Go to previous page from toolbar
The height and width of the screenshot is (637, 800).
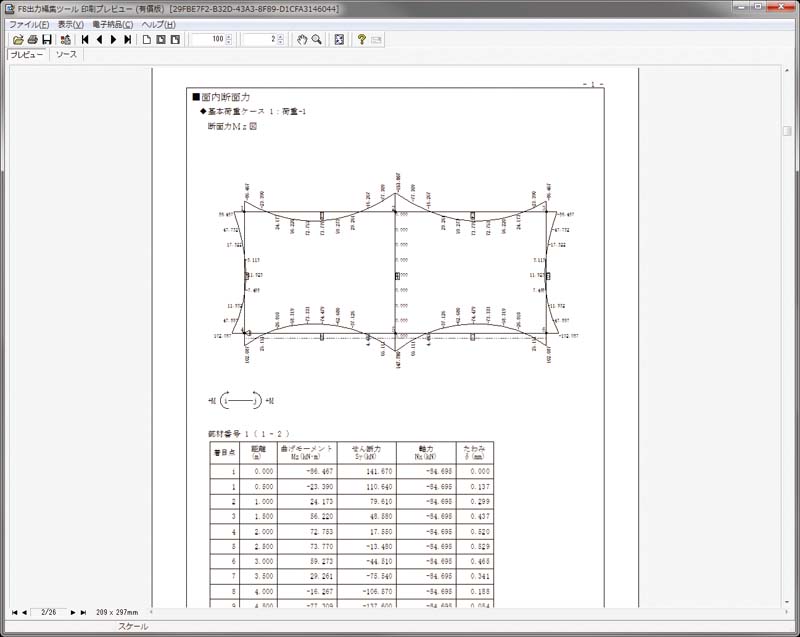99,39
